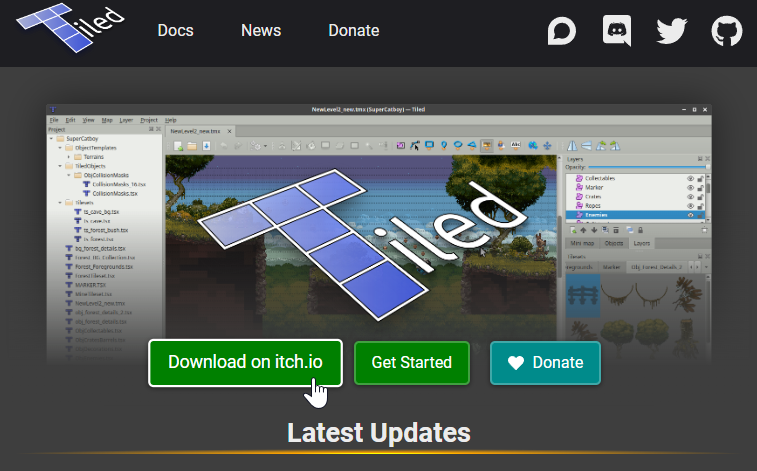Select the Insert Point object tool
The width and height of the screenshot is (757, 471).
tap(444, 145)
